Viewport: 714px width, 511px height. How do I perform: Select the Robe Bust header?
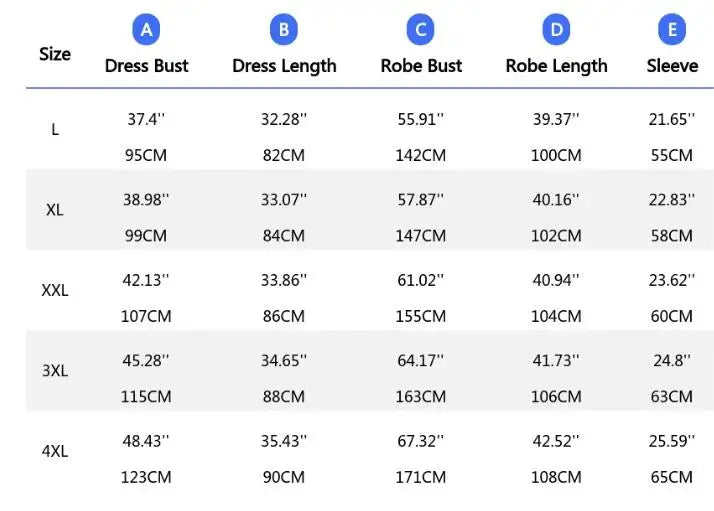click(421, 66)
